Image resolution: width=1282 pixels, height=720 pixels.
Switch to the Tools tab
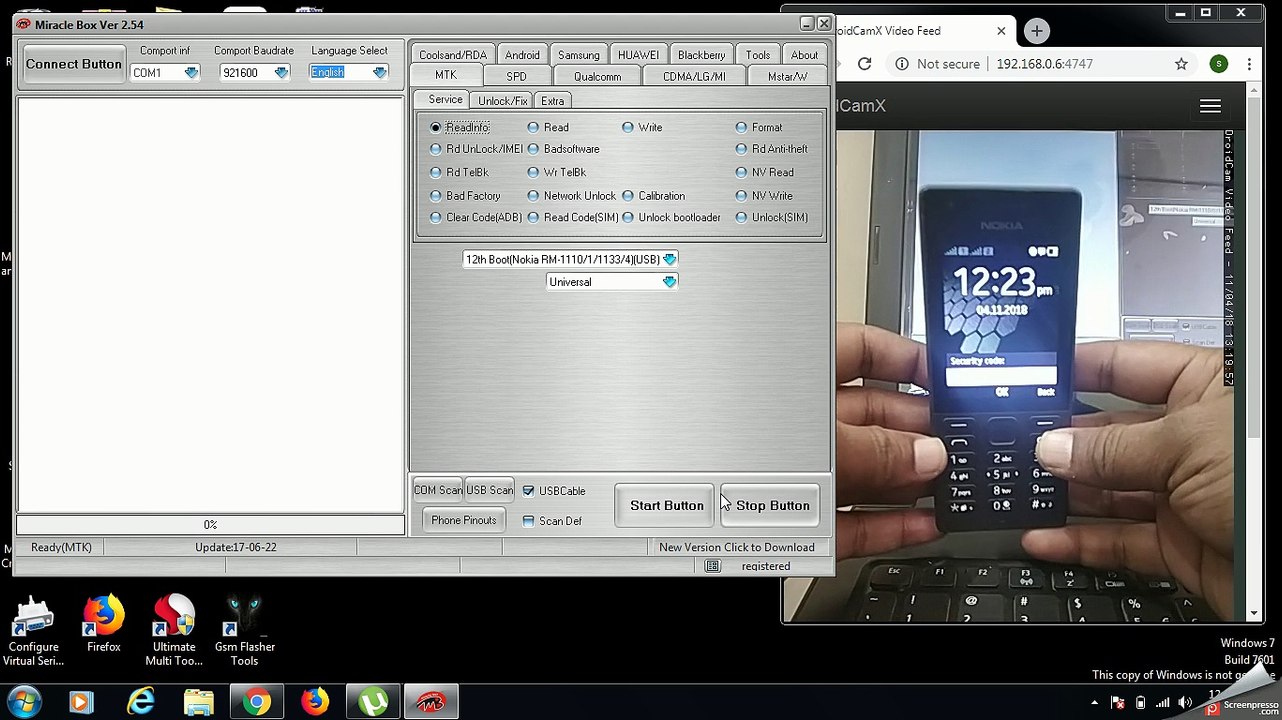tap(758, 55)
